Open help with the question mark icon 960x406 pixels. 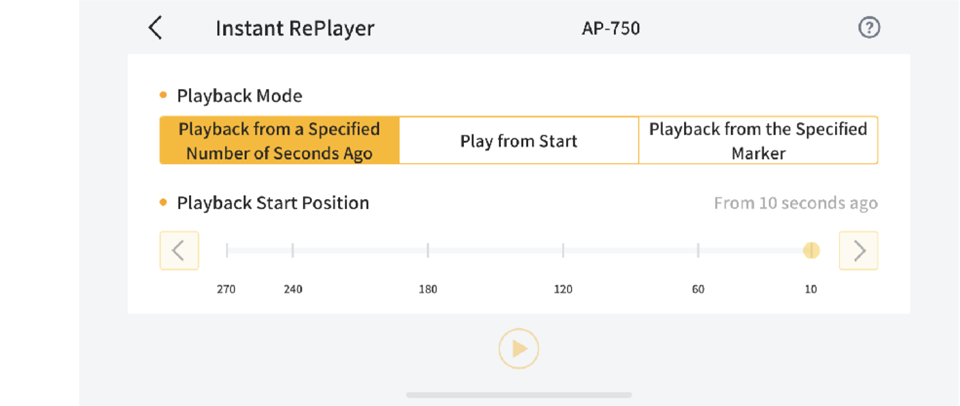pyautogui.click(x=869, y=28)
